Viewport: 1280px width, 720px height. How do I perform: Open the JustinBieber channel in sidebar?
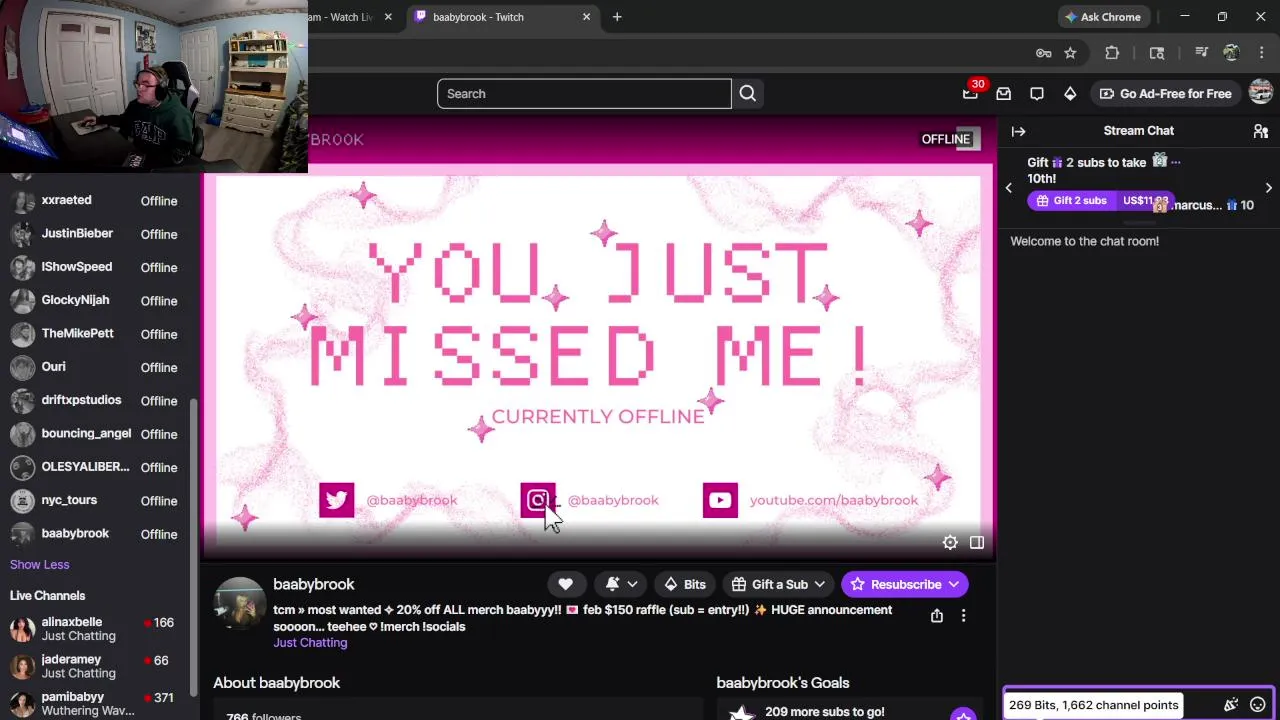pos(96,234)
